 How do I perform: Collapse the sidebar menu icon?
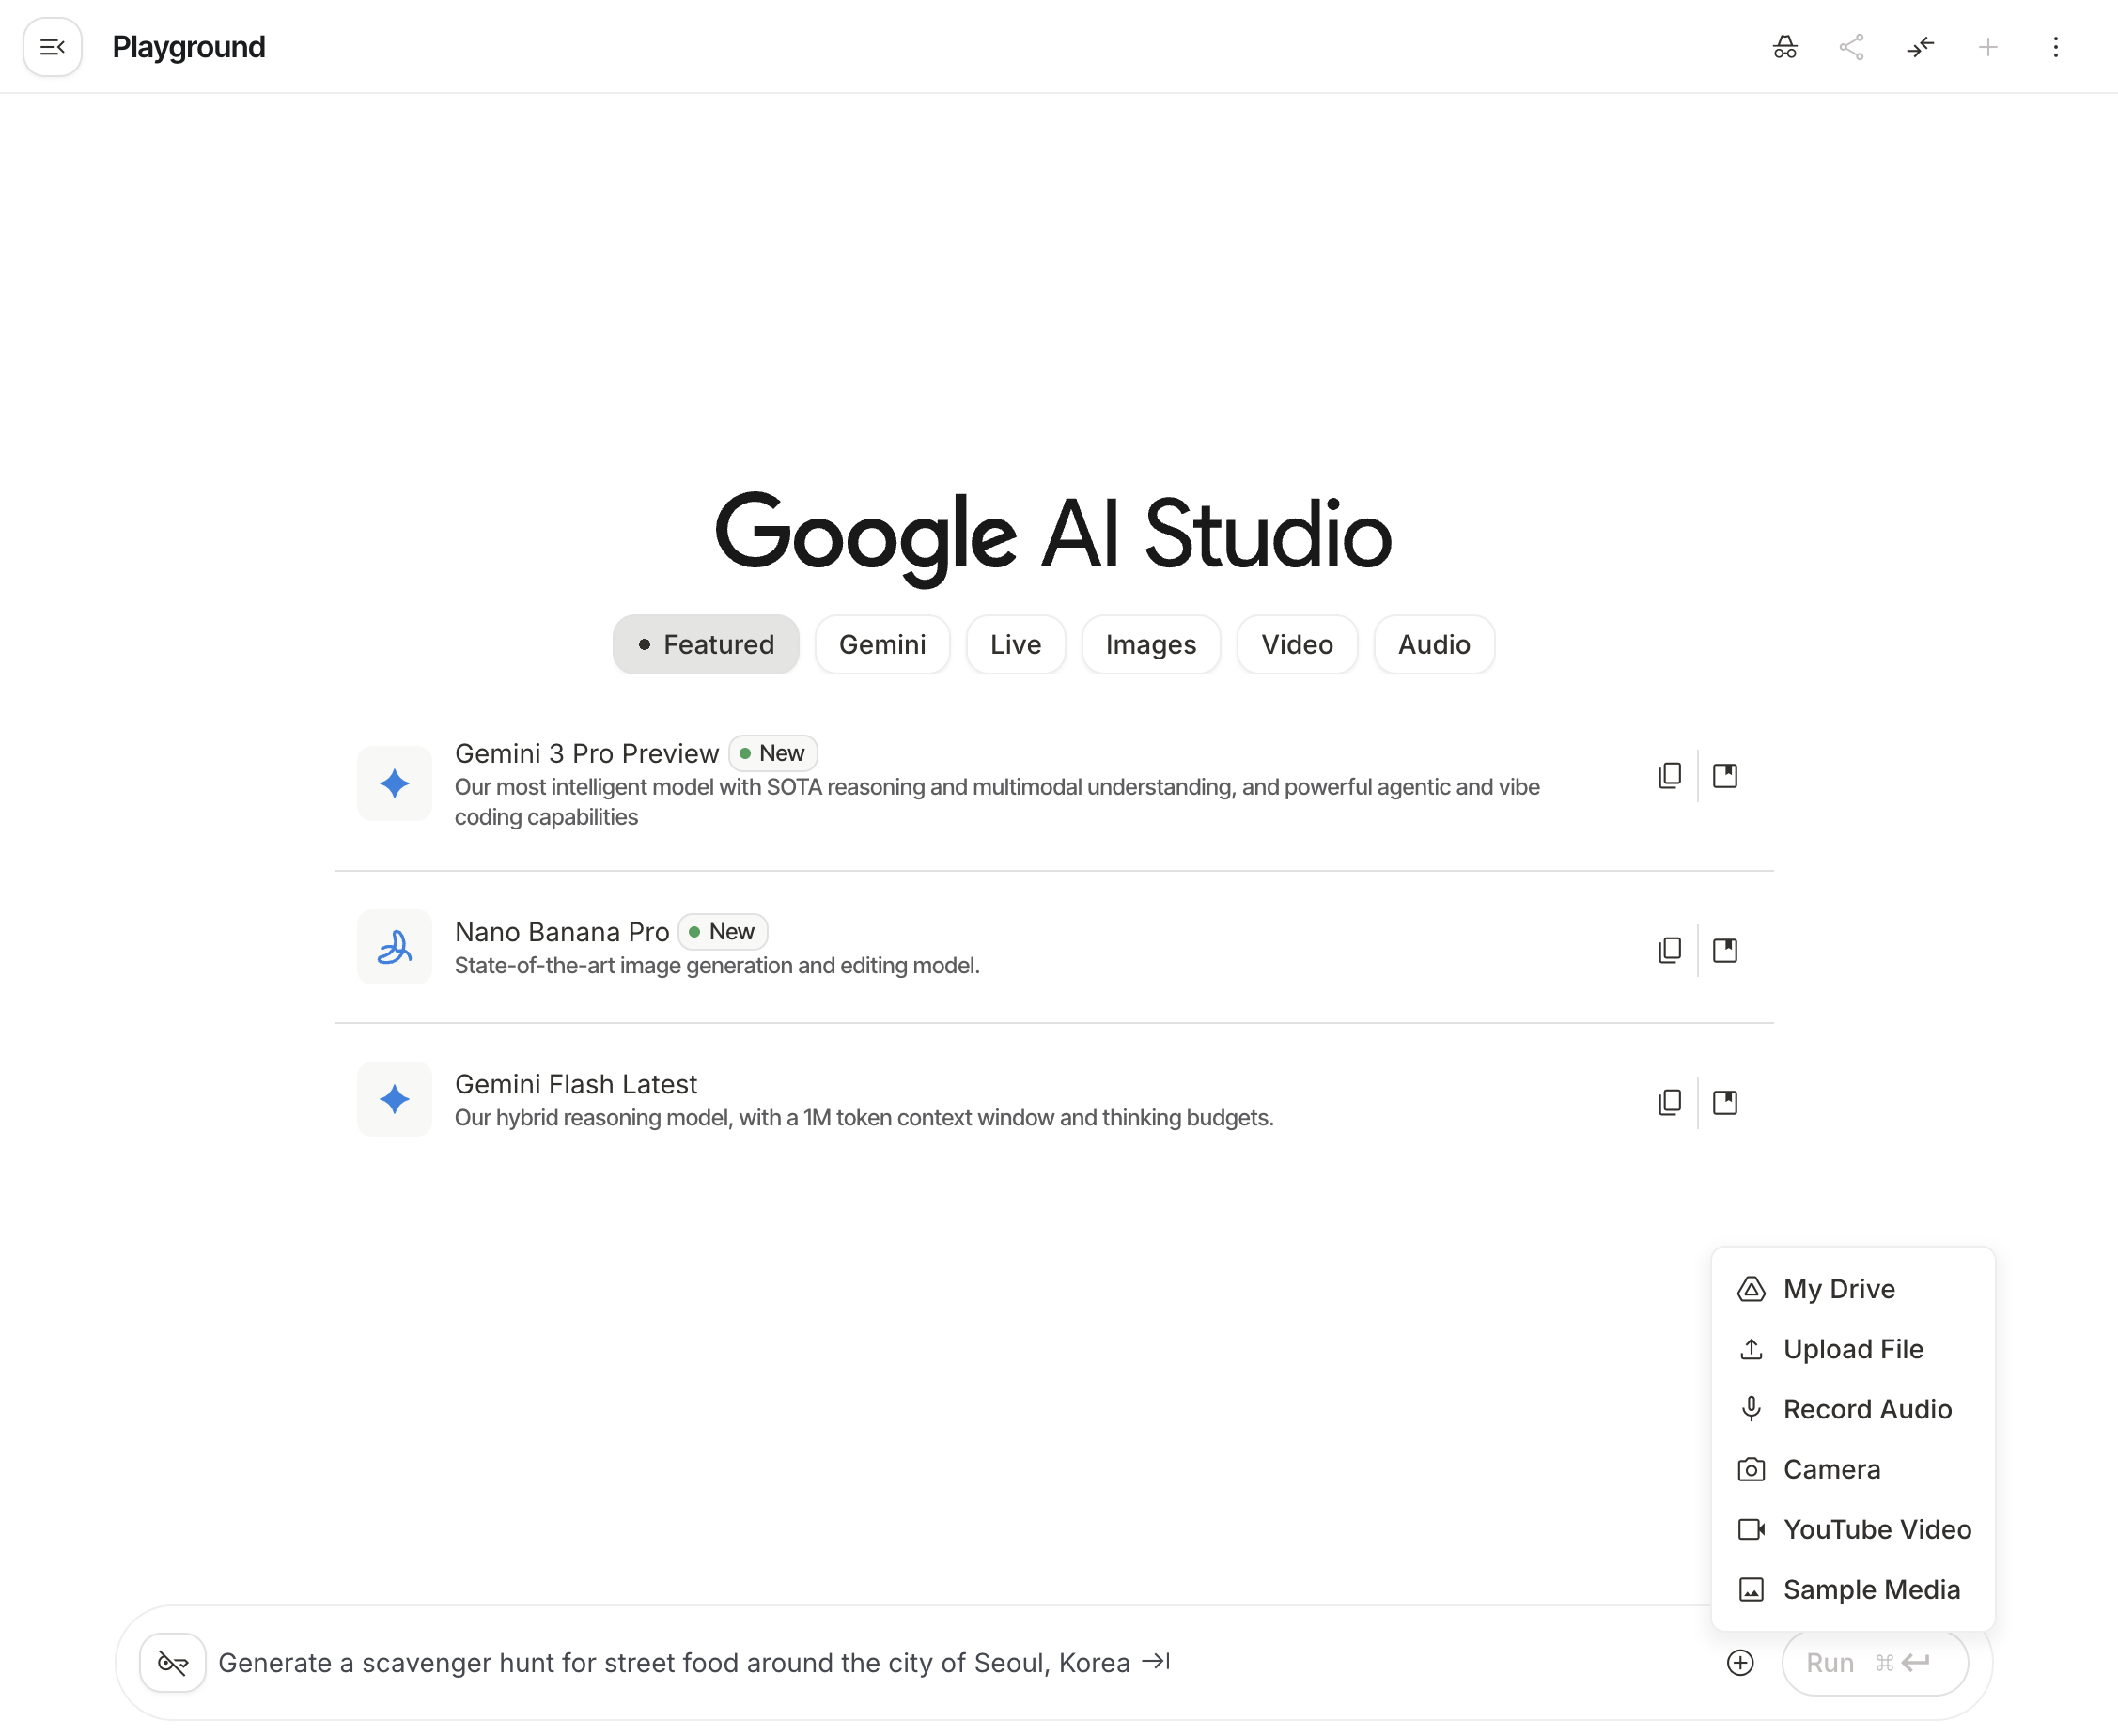click(x=52, y=47)
